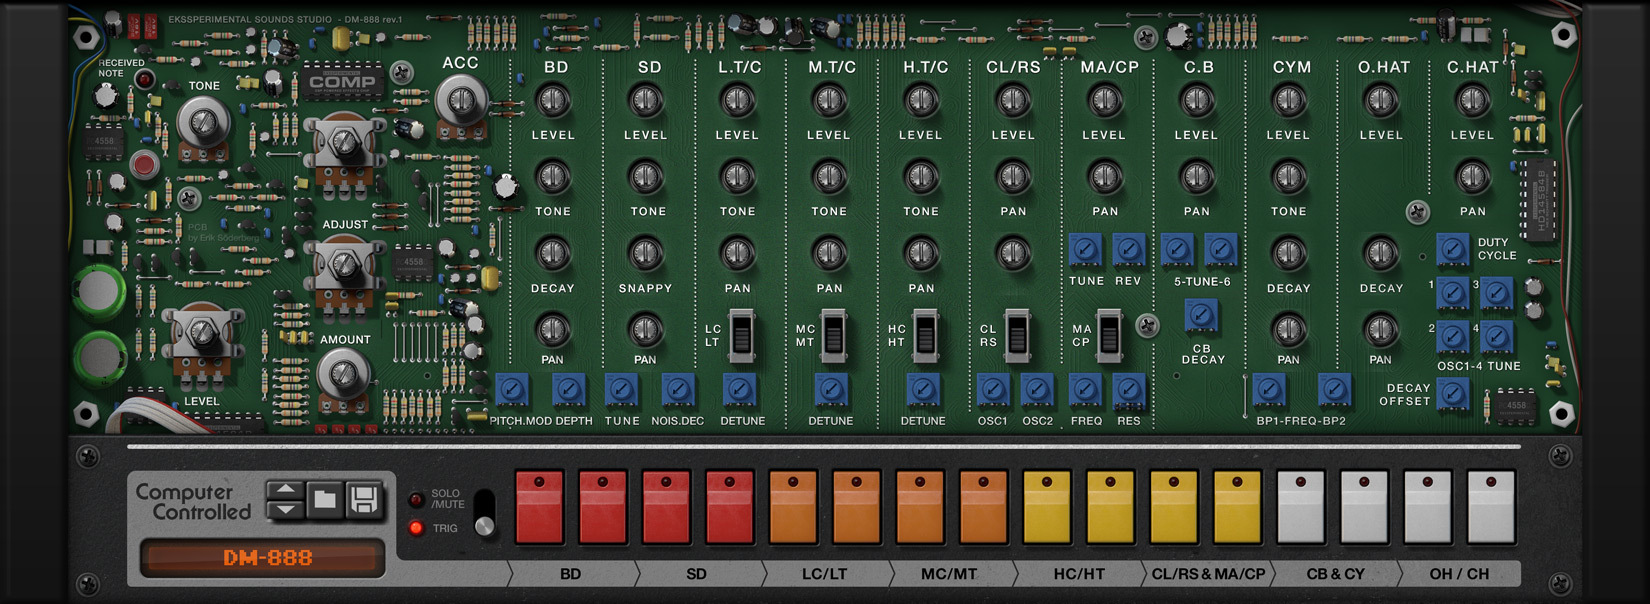Hit the first white pad above the CB & CY label

(x=1301, y=507)
